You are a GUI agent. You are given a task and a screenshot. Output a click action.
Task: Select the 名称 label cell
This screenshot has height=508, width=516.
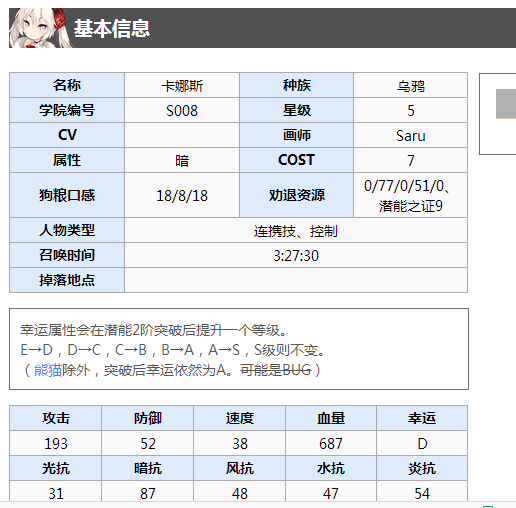coord(67,85)
